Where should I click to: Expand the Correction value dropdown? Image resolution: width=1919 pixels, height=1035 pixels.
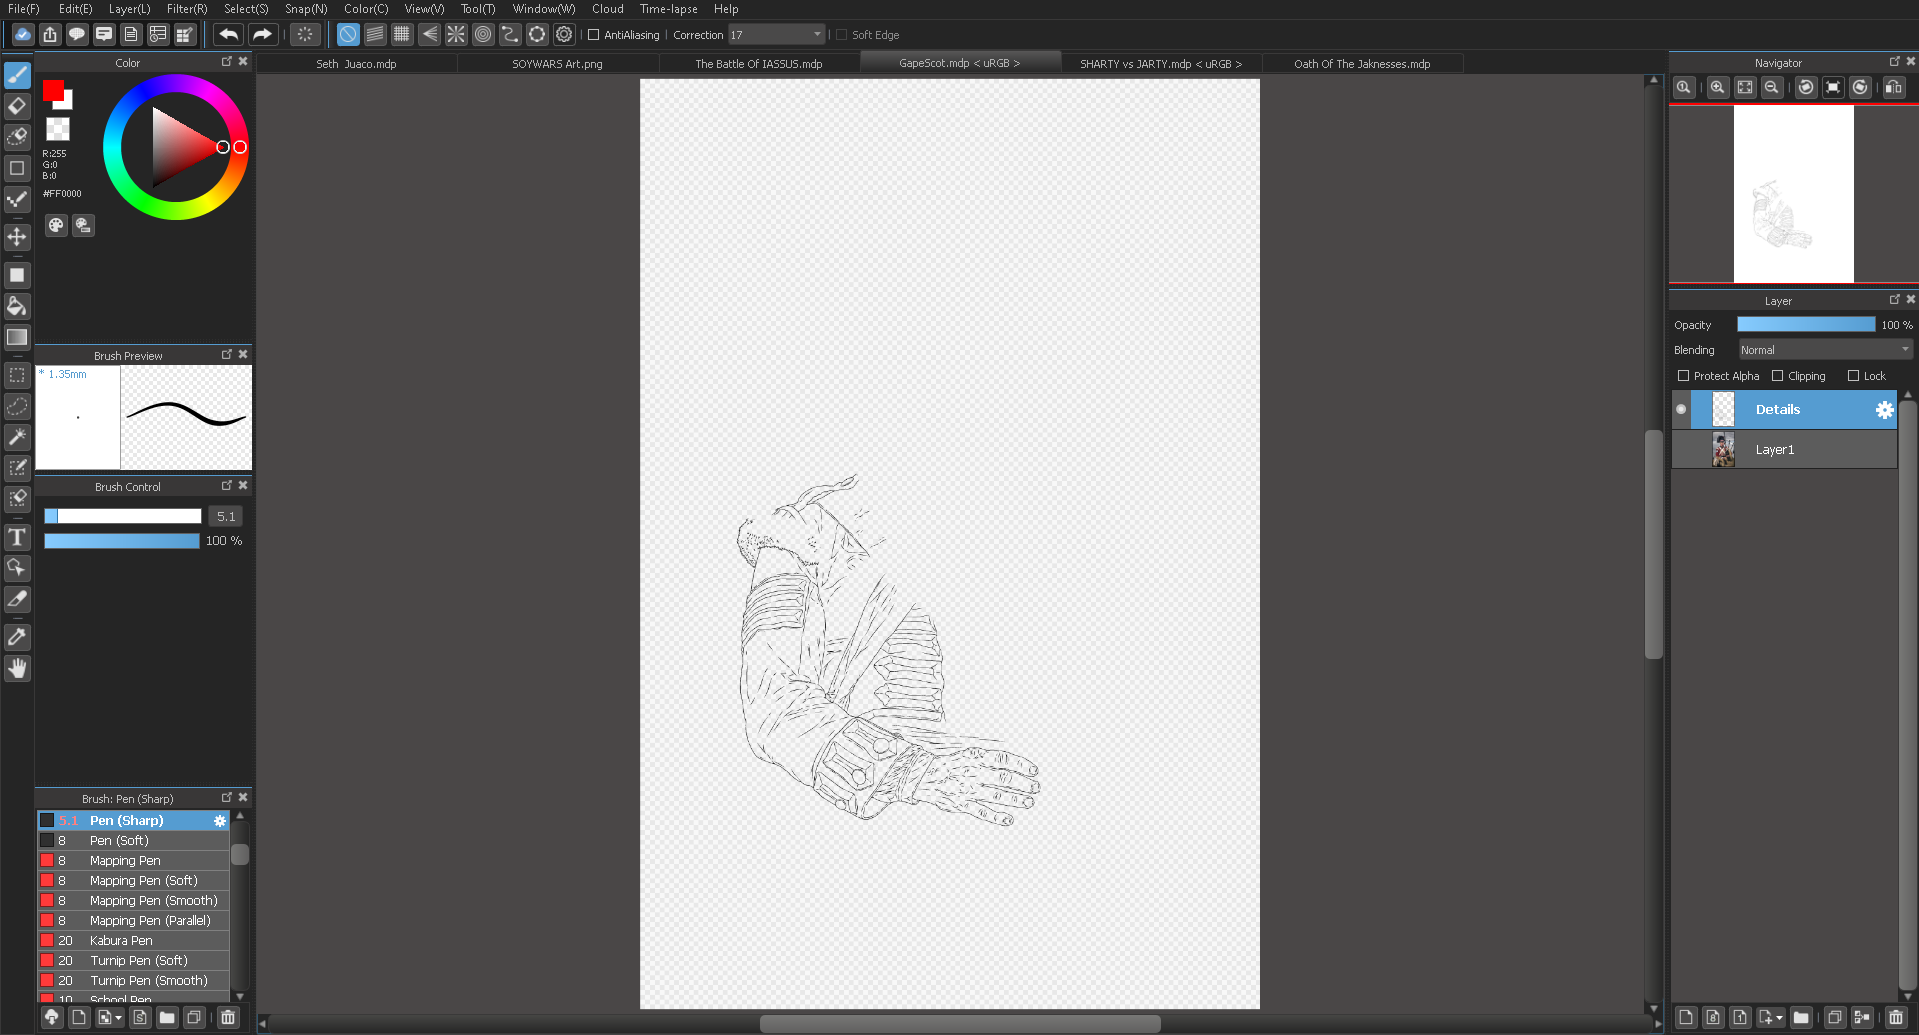[x=816, y=35]
